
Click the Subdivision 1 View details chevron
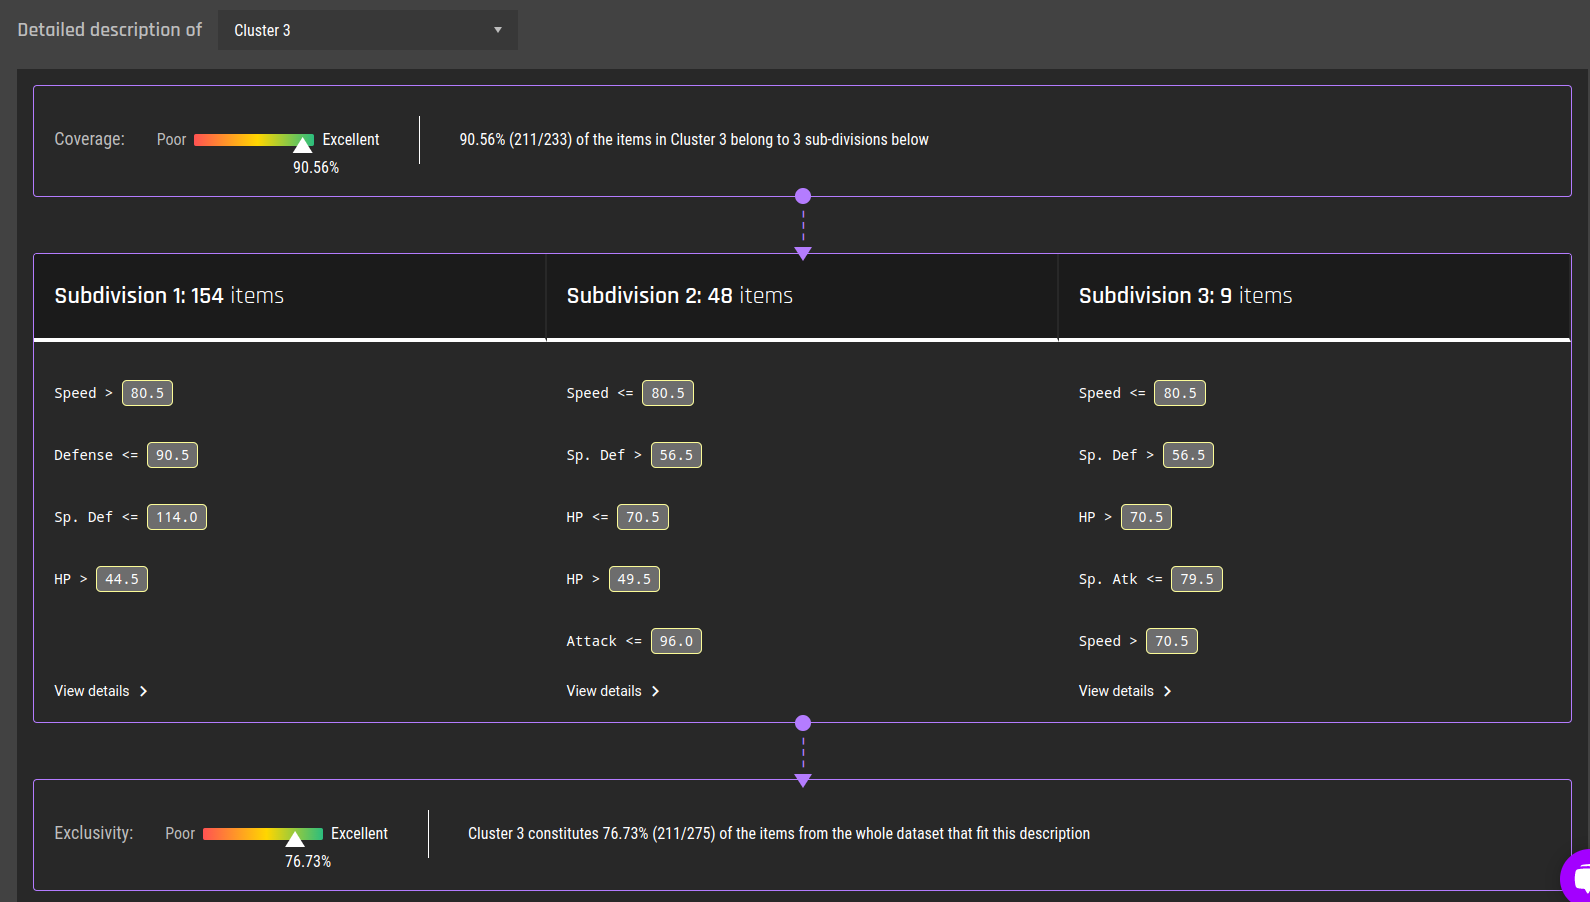[143, 691]
